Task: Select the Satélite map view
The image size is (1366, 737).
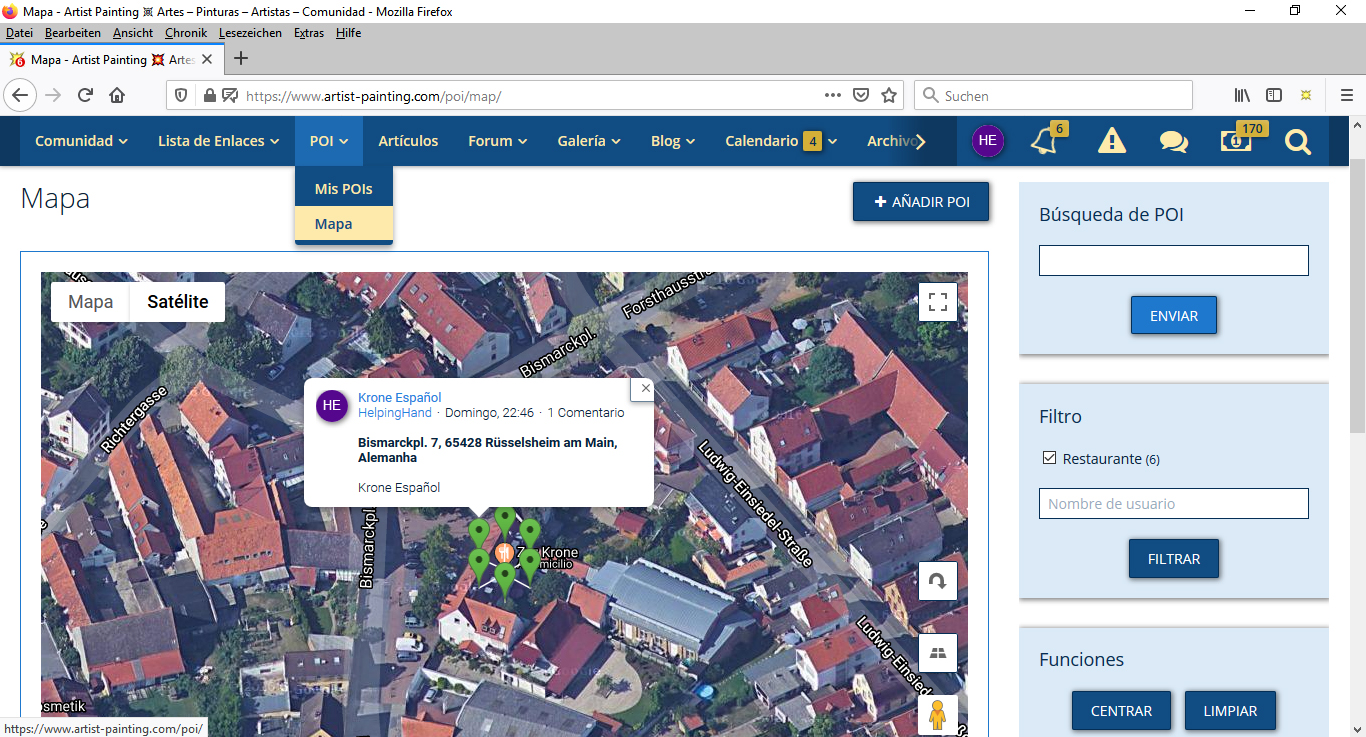Action: pyautogui.click(x=177, y=302)
